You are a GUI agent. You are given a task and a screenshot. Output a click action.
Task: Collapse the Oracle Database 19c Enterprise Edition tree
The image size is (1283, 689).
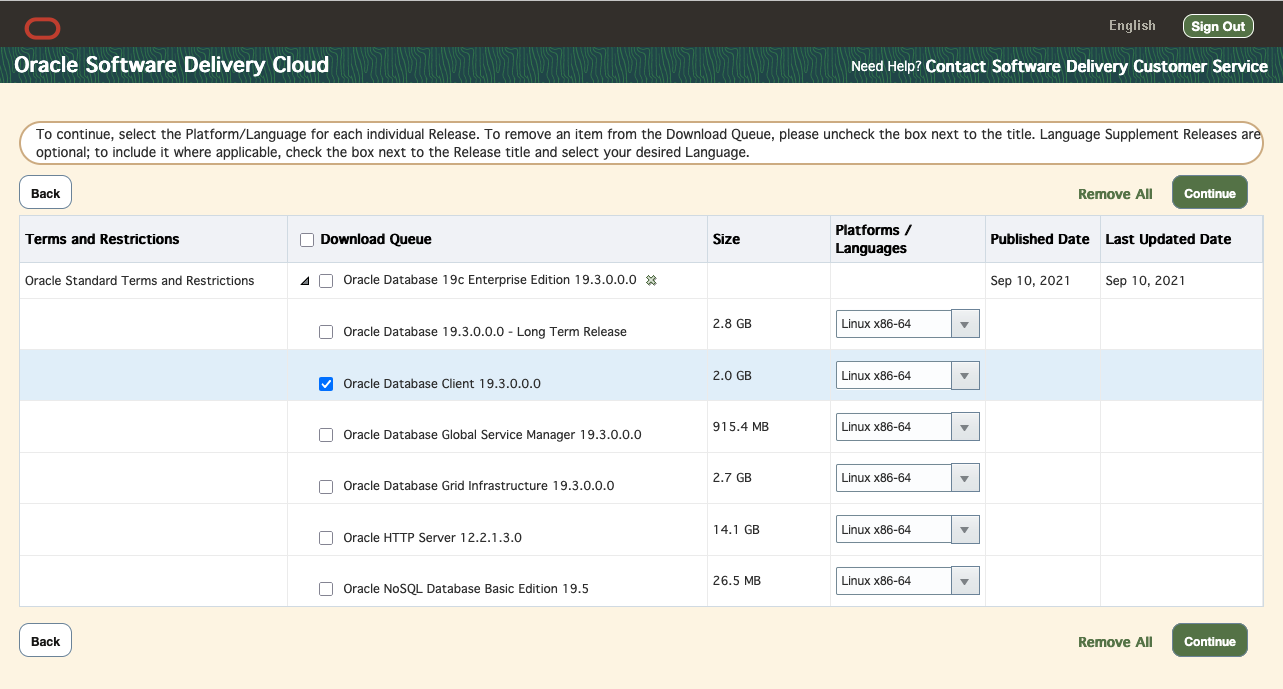click(x=305, y=281)
